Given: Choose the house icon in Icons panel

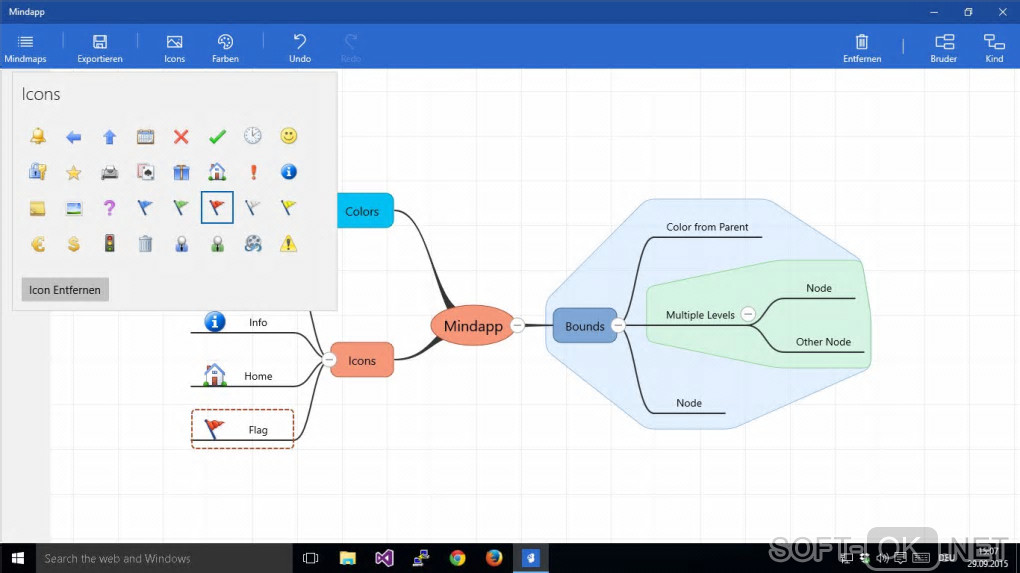Looking at the screenshot, I should coord(217,172).
